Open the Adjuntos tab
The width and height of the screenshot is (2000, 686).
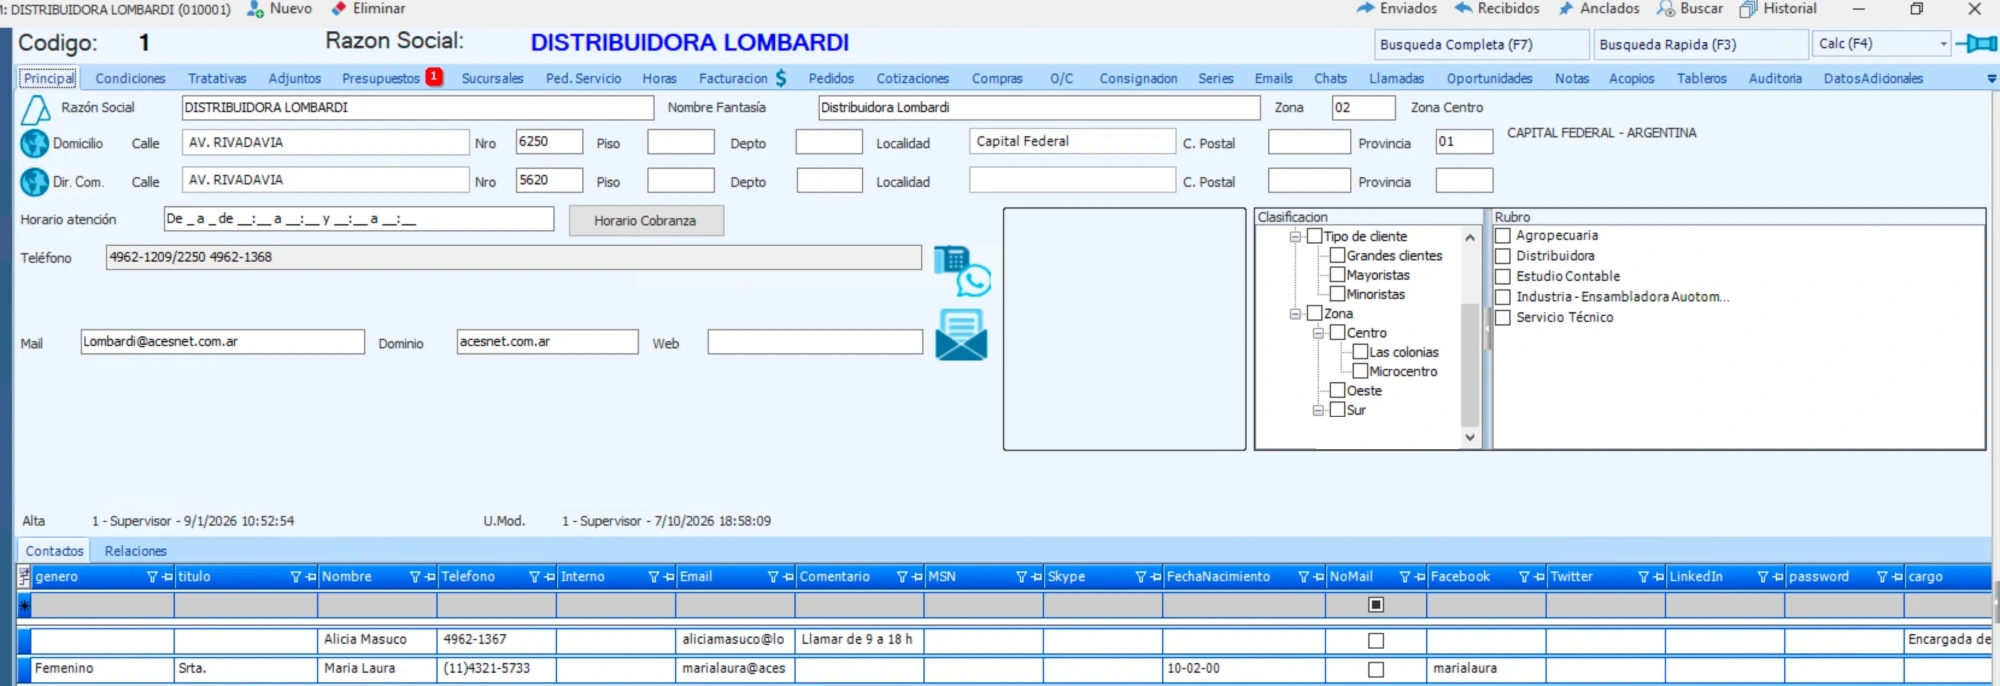pyautogui.click(x=295, y=78)
